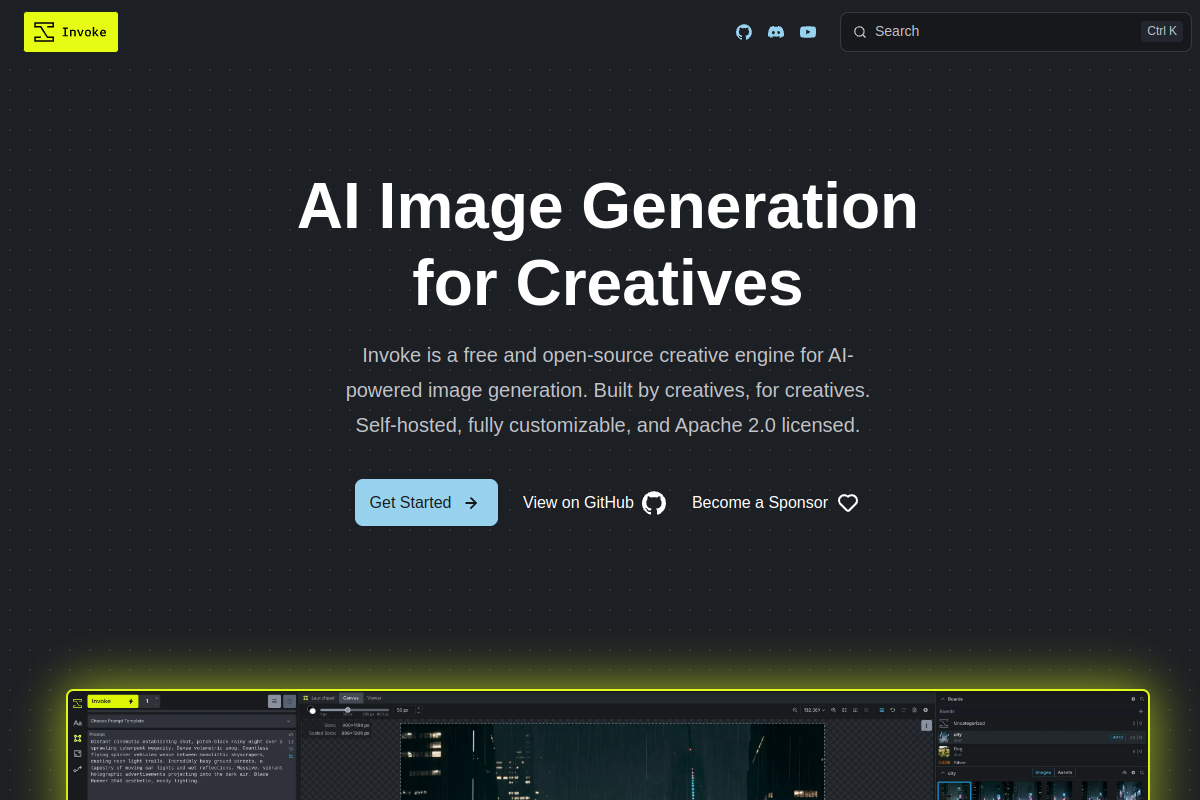The width and height of the screenshot is (1200, 800).
Task: Click the Ctrl K shortcut badge
Action: pyautogui.click(x=1162, y=31)
